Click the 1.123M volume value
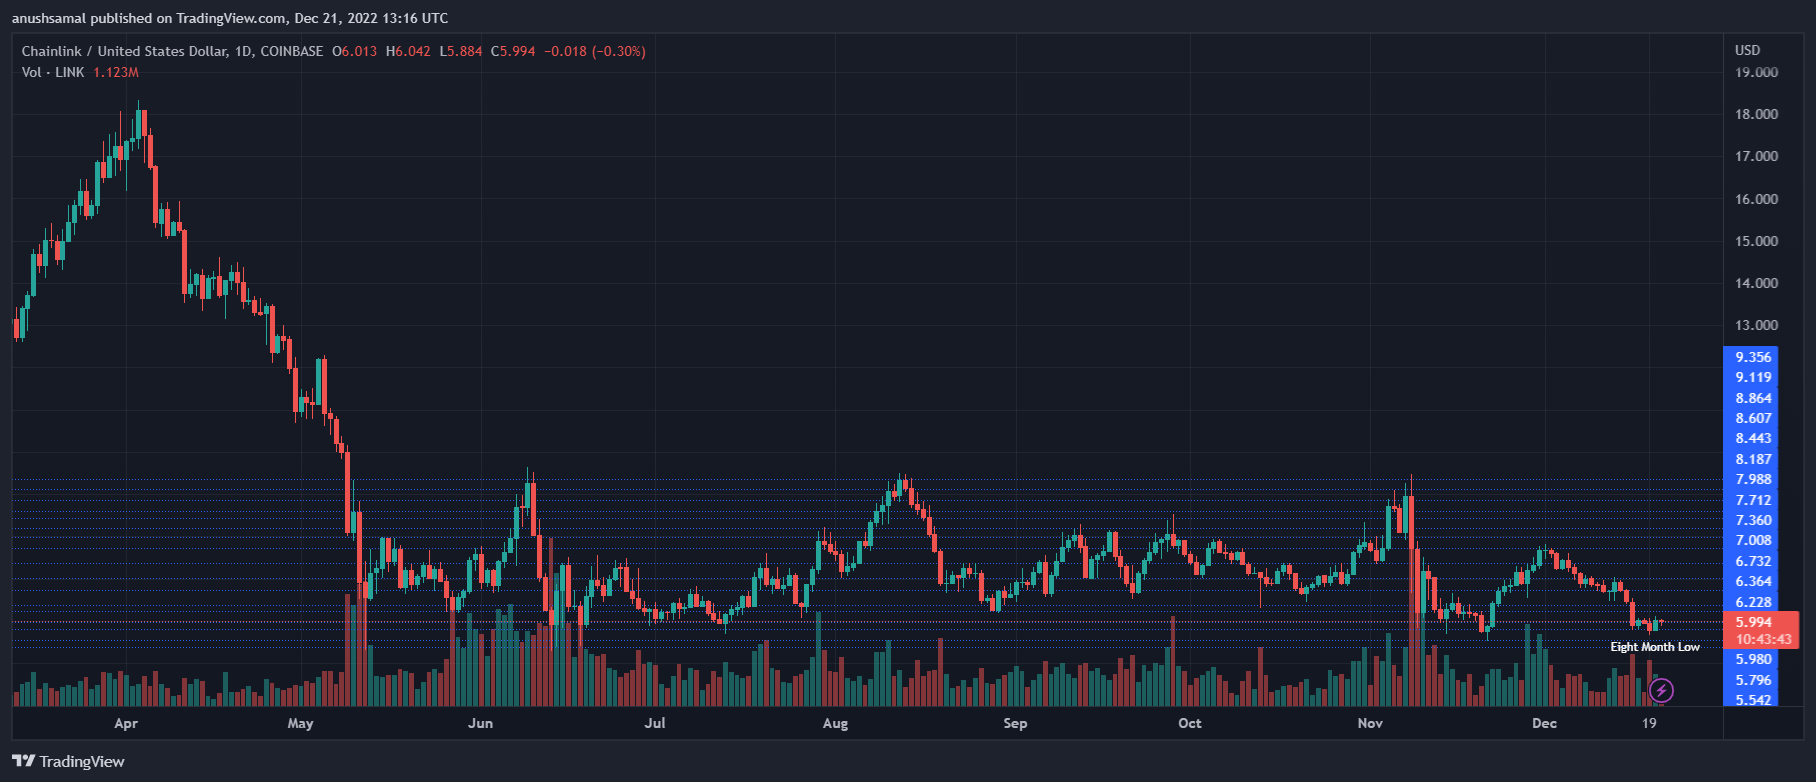 116,72
